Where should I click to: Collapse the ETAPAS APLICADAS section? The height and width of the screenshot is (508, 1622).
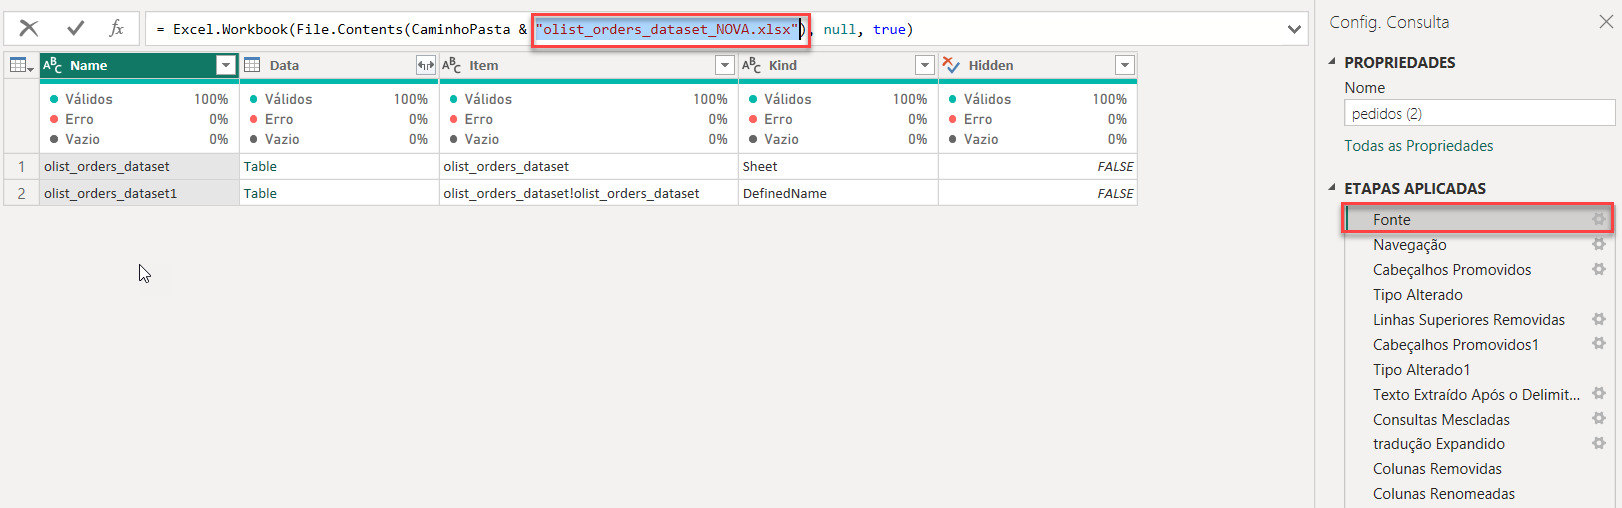tap(1332, 188)
